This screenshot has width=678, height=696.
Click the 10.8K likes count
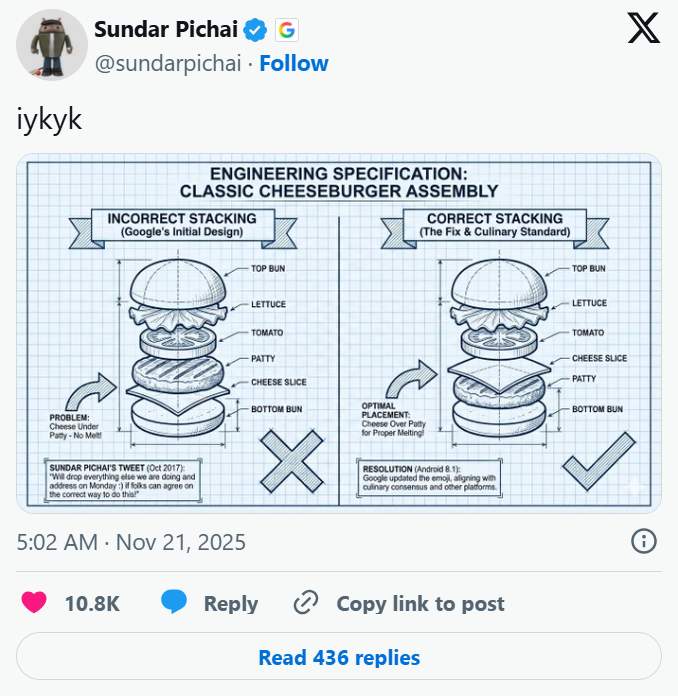[x=92, y=603]
